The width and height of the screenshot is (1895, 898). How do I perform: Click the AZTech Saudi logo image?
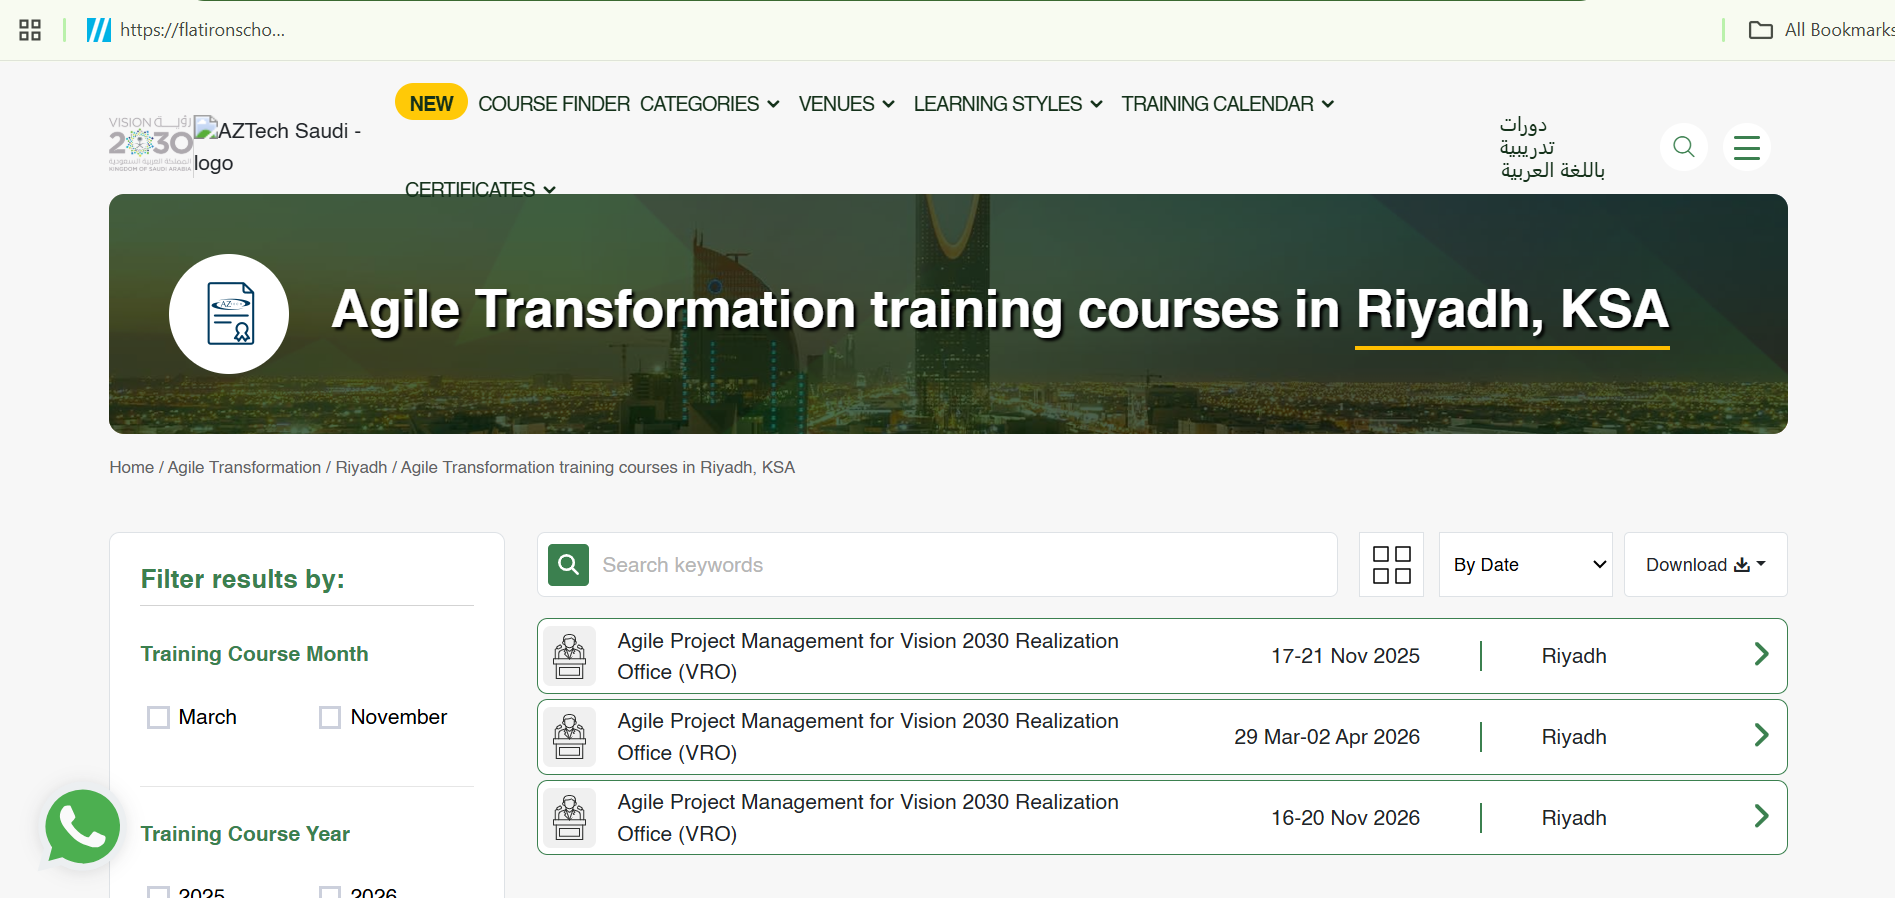278,146
